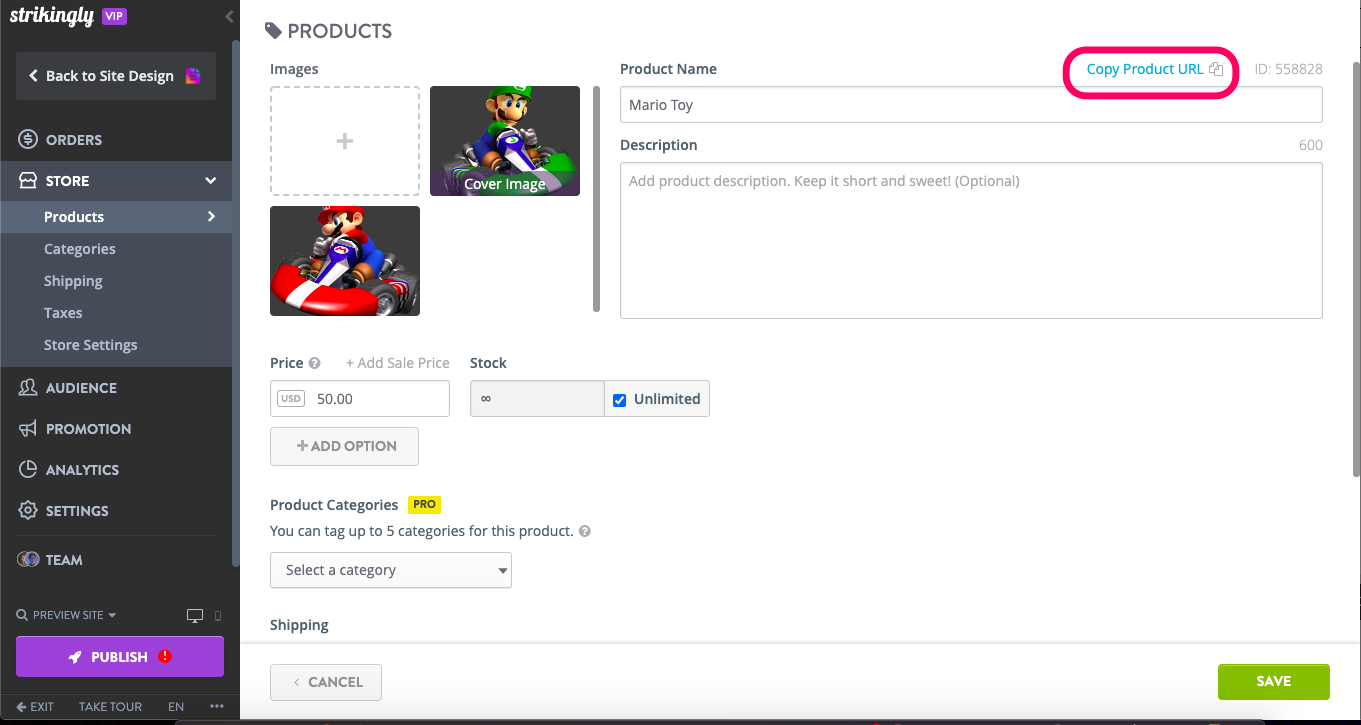Change the EN language setting

(x=176, y=707)
